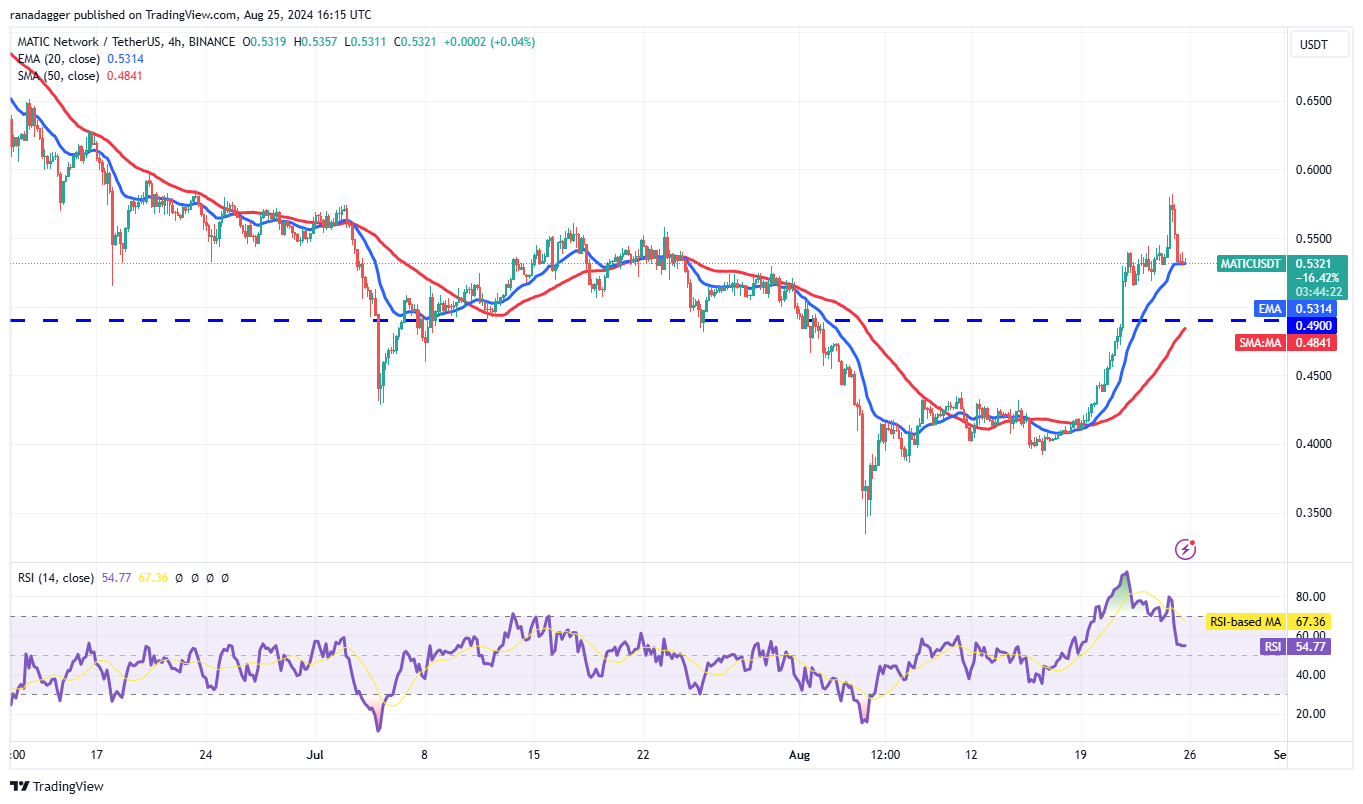The height and width of the screenshot is (804, 1363).
Task: Click the 12:00 label on time axis
Action: 887,755
